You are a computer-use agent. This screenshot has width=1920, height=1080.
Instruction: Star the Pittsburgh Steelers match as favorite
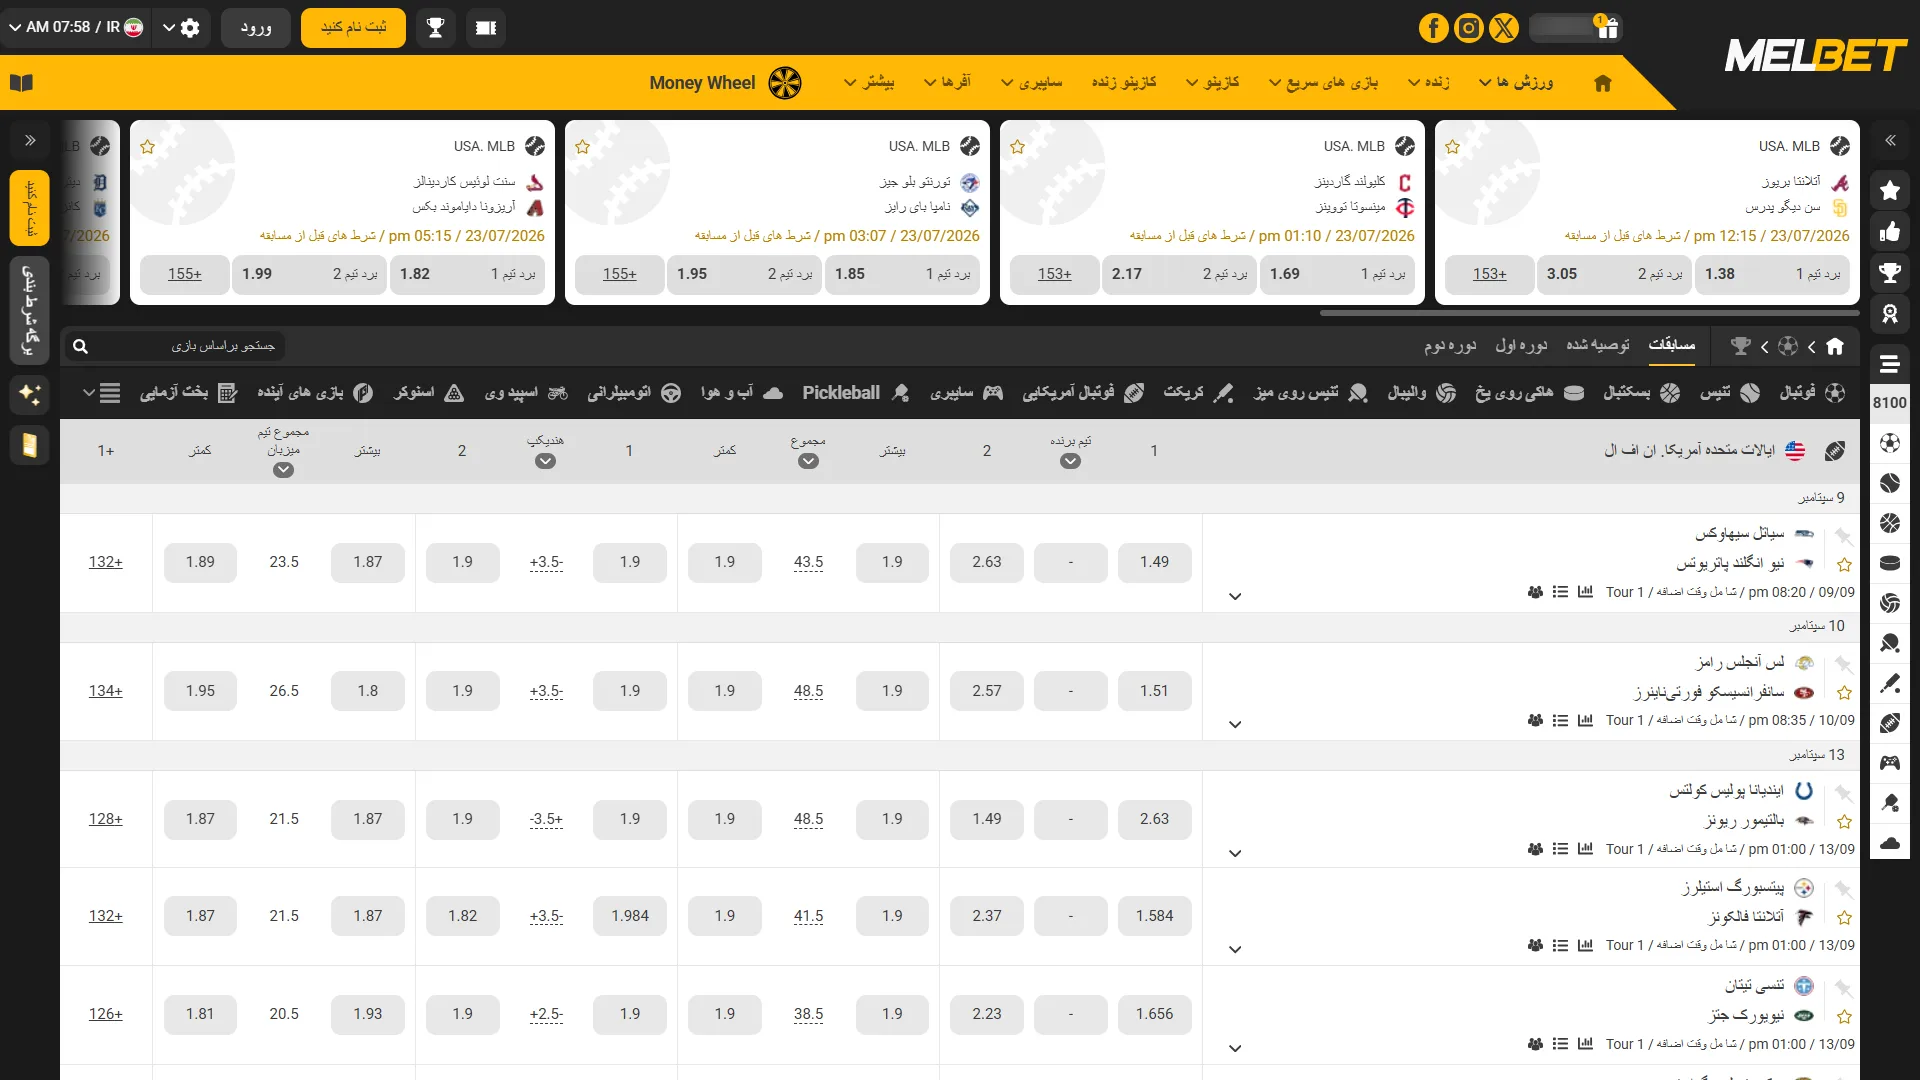[x=1845, y=918]
